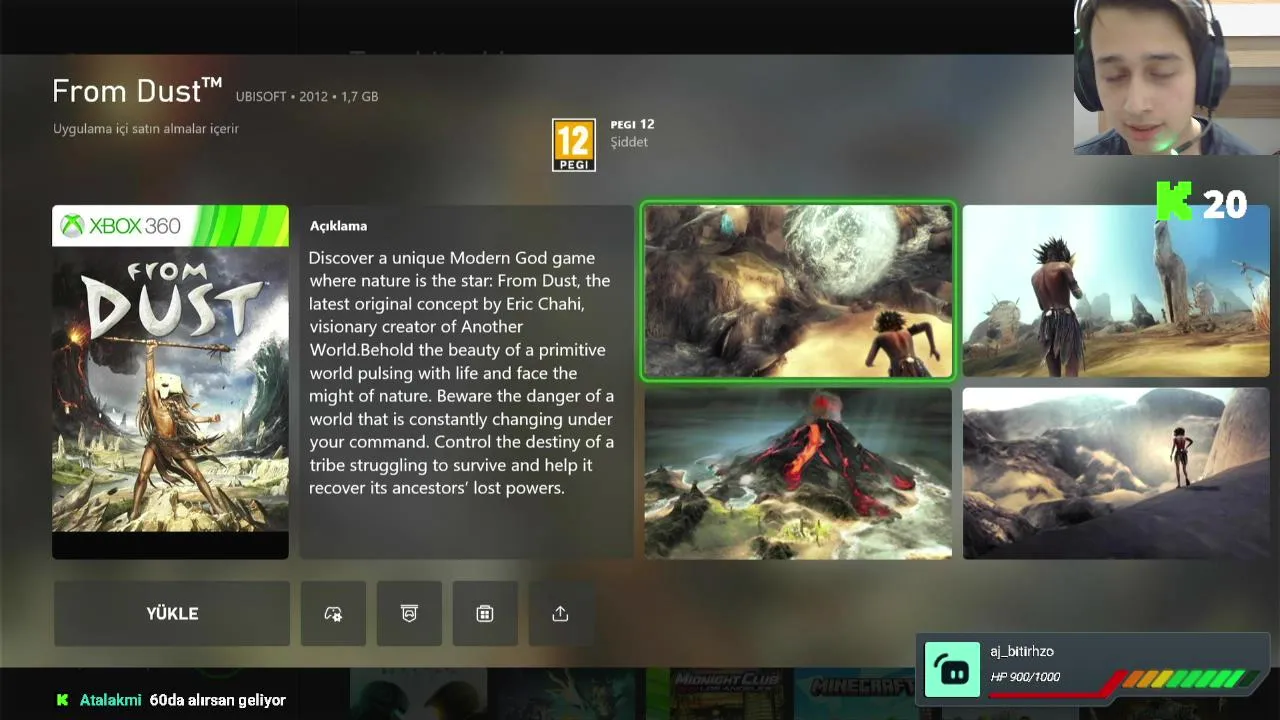1280x720 pixels.
Task: Click the aj_bitirhzo username
Action: pyautogui.click(x=1022, y=651)
